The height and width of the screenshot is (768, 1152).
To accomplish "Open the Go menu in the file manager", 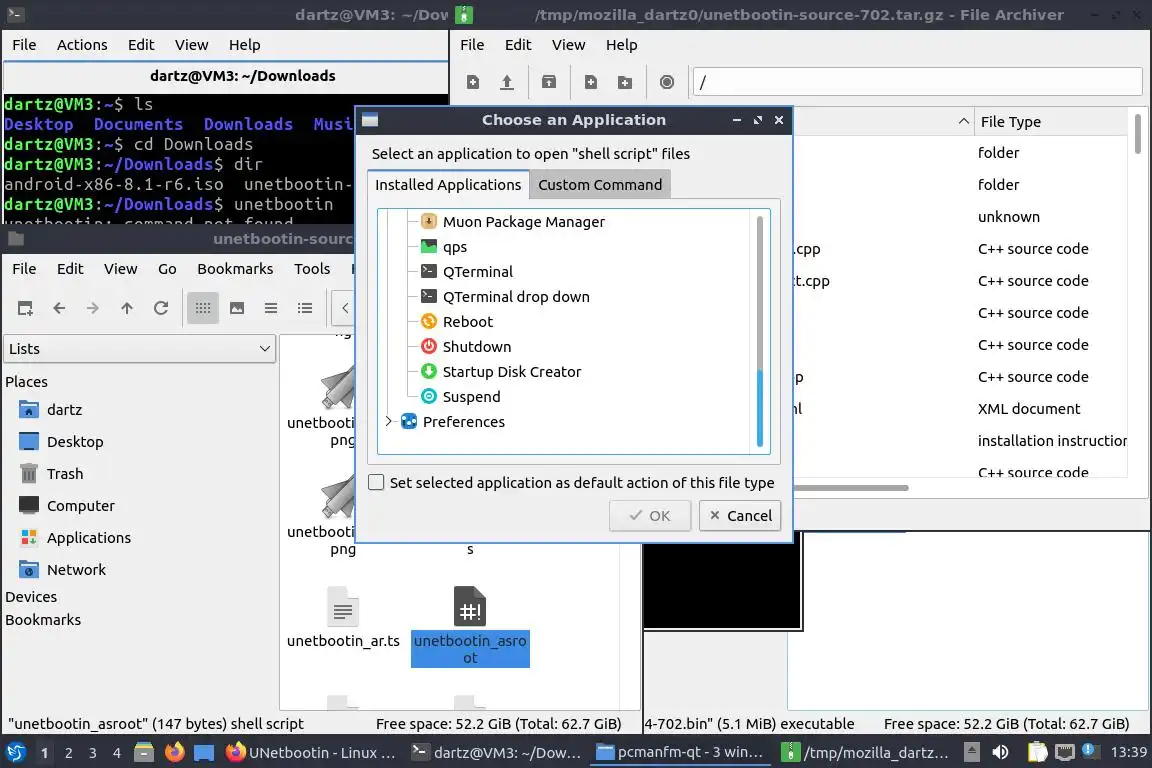I will 167,269.
